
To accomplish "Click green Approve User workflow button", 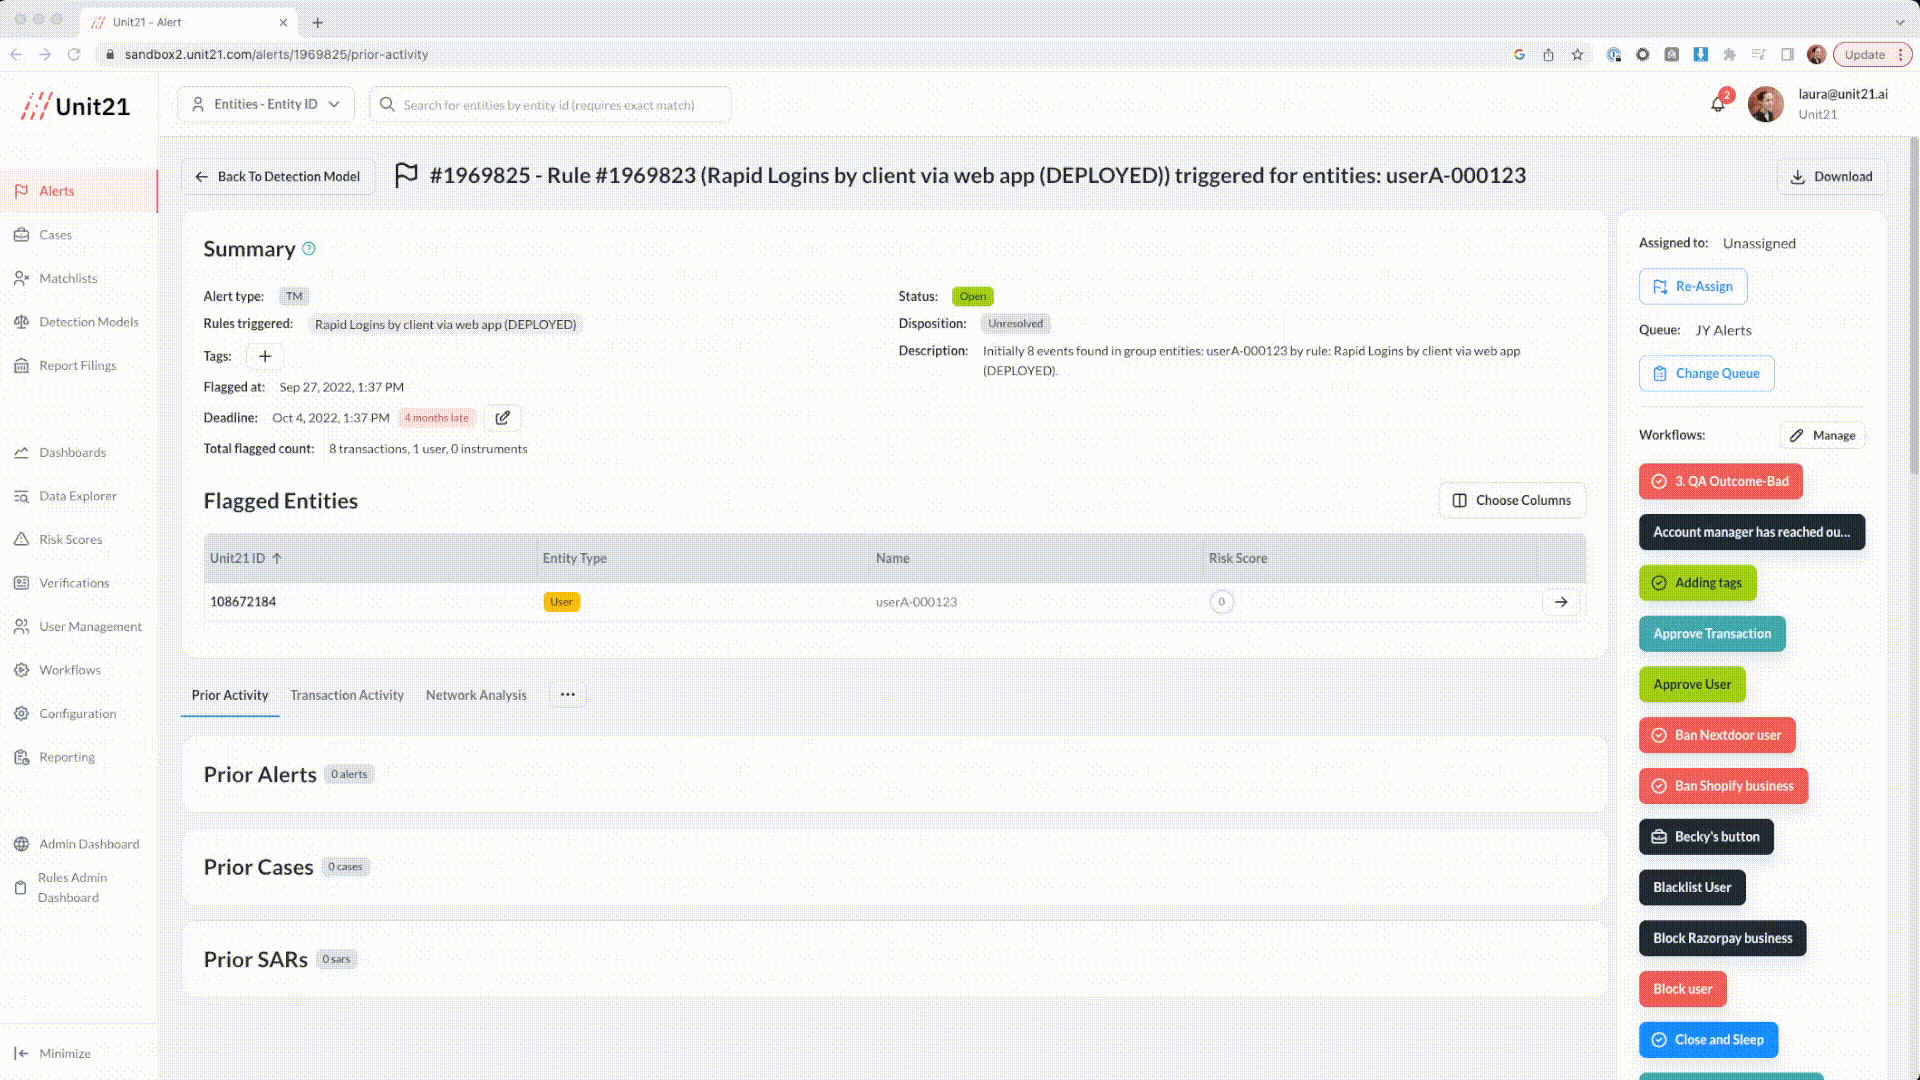I will pos(1692,685).
